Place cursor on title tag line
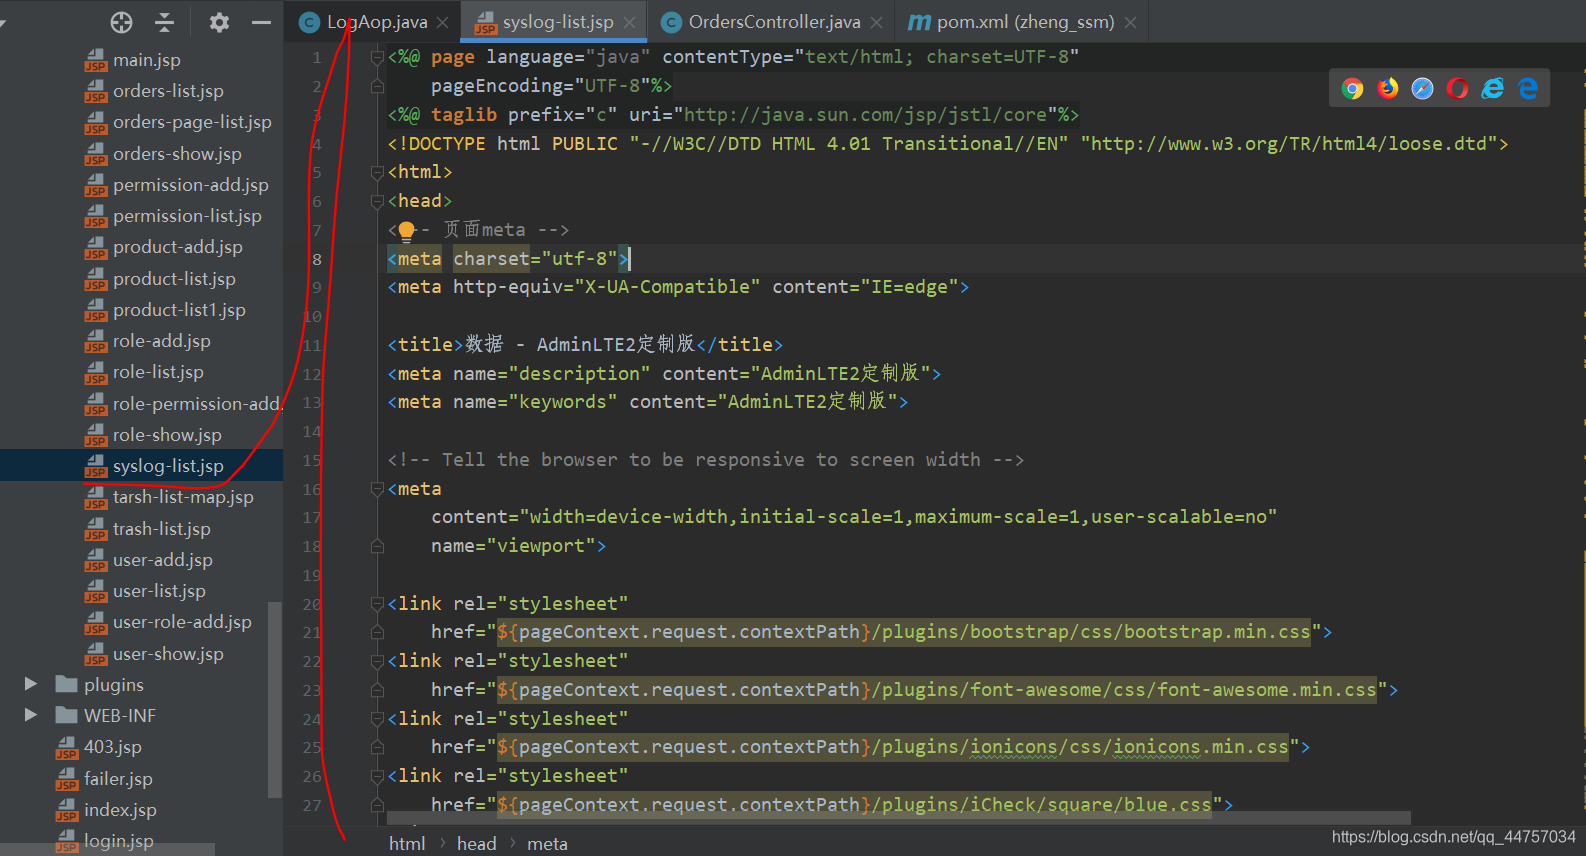 585,345
